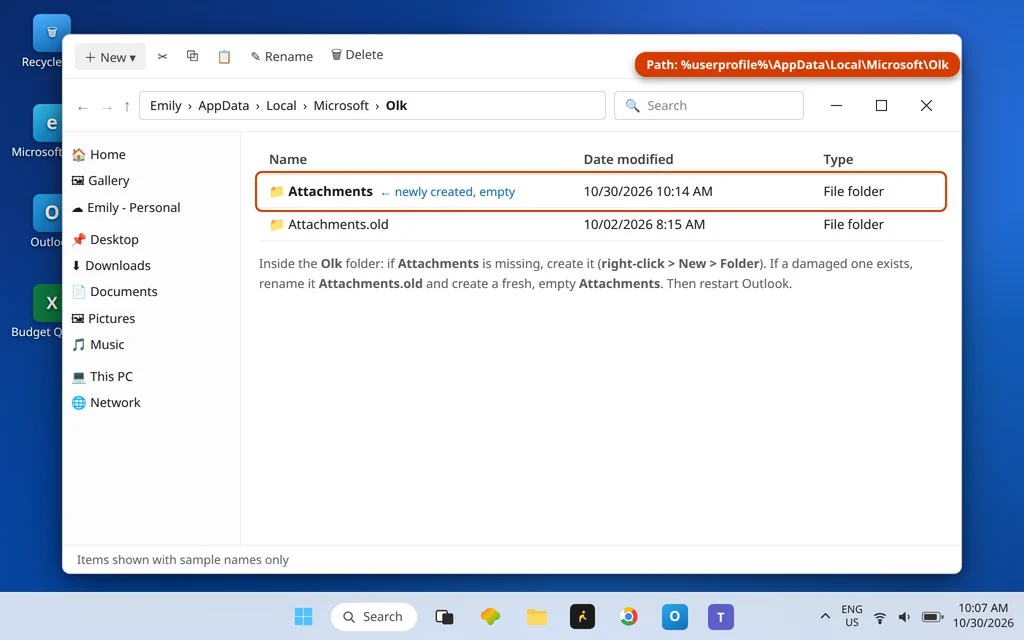
Task: Focus the Explorer Search box
Action: 709,106
